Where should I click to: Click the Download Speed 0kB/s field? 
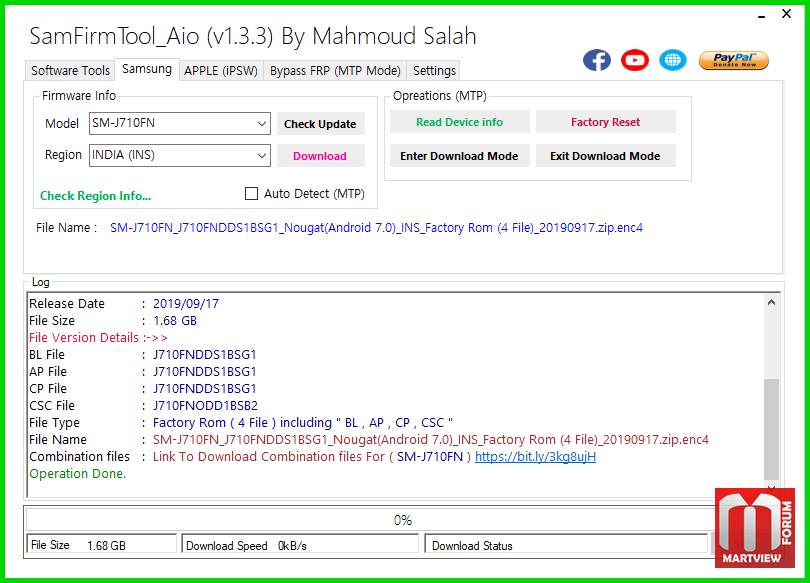(300, 545)
